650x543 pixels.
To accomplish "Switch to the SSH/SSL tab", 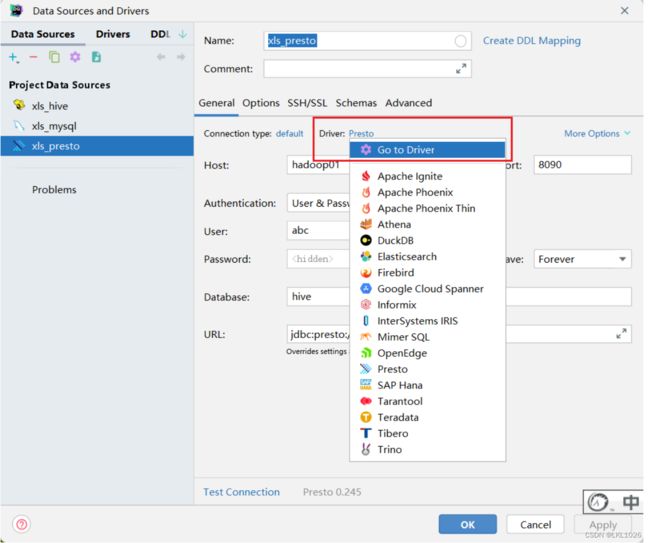I will coord(307,103).
